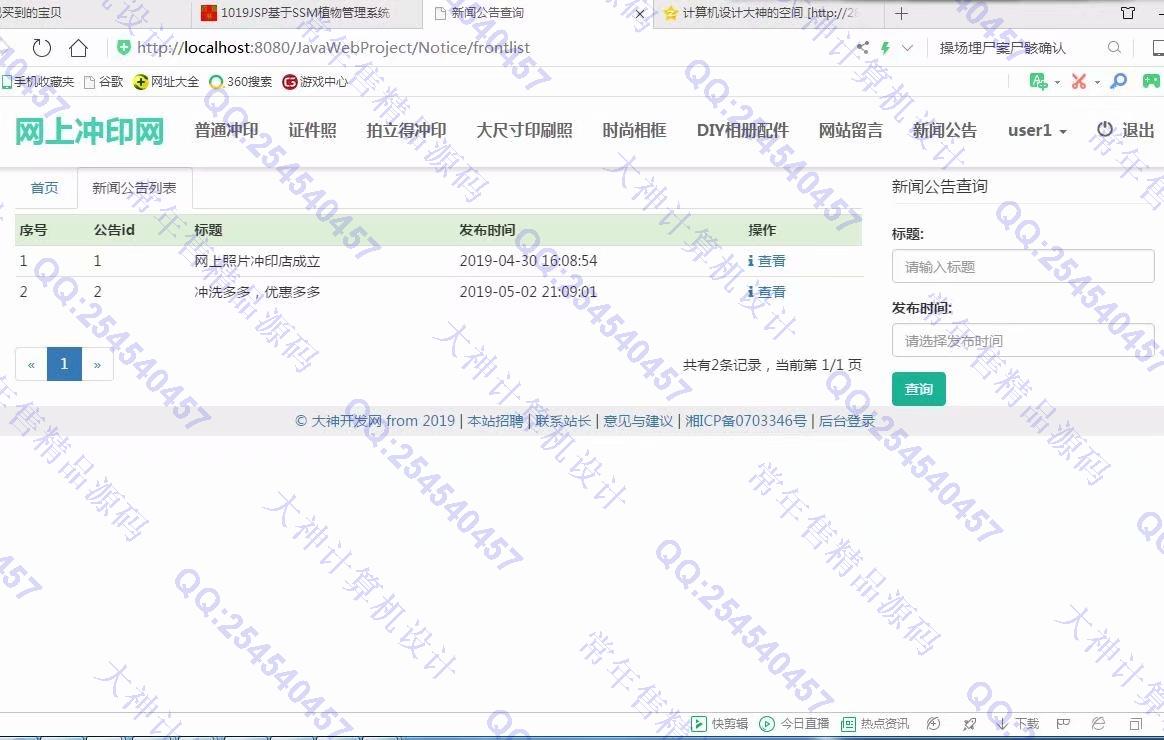Expand the scissors screenshot dropdown arrow
Screen dimensions: 1164x740
coord(1097,82)
